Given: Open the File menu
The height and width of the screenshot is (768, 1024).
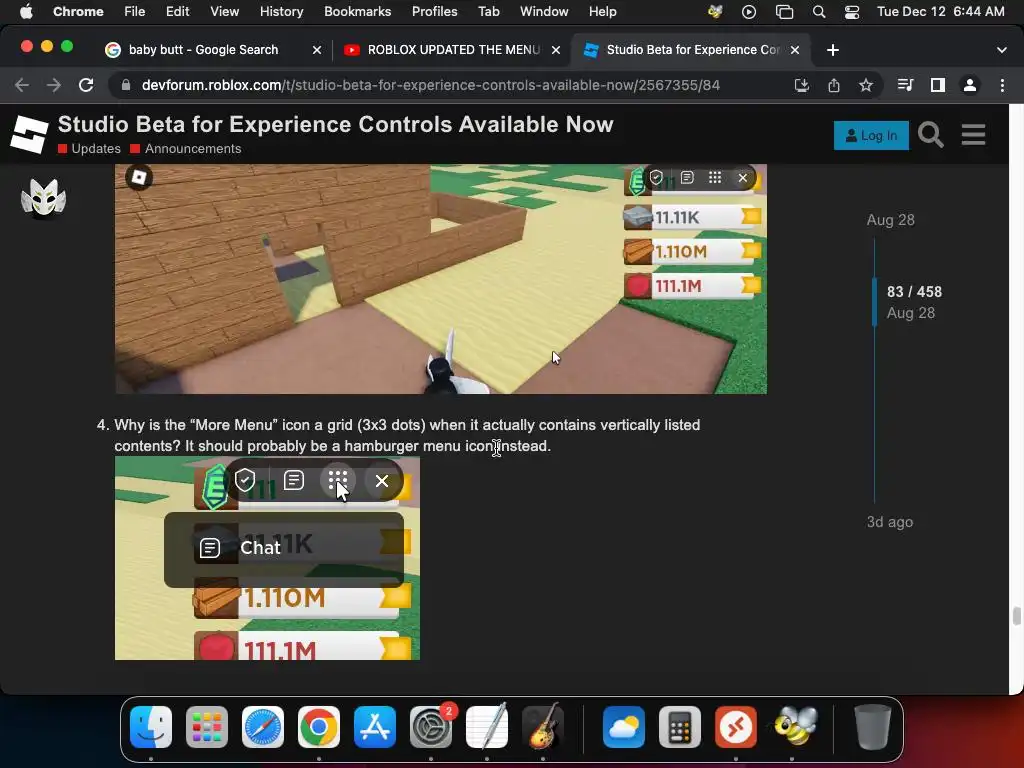Looking at the screenshot, I should click(x=135, y=11).
